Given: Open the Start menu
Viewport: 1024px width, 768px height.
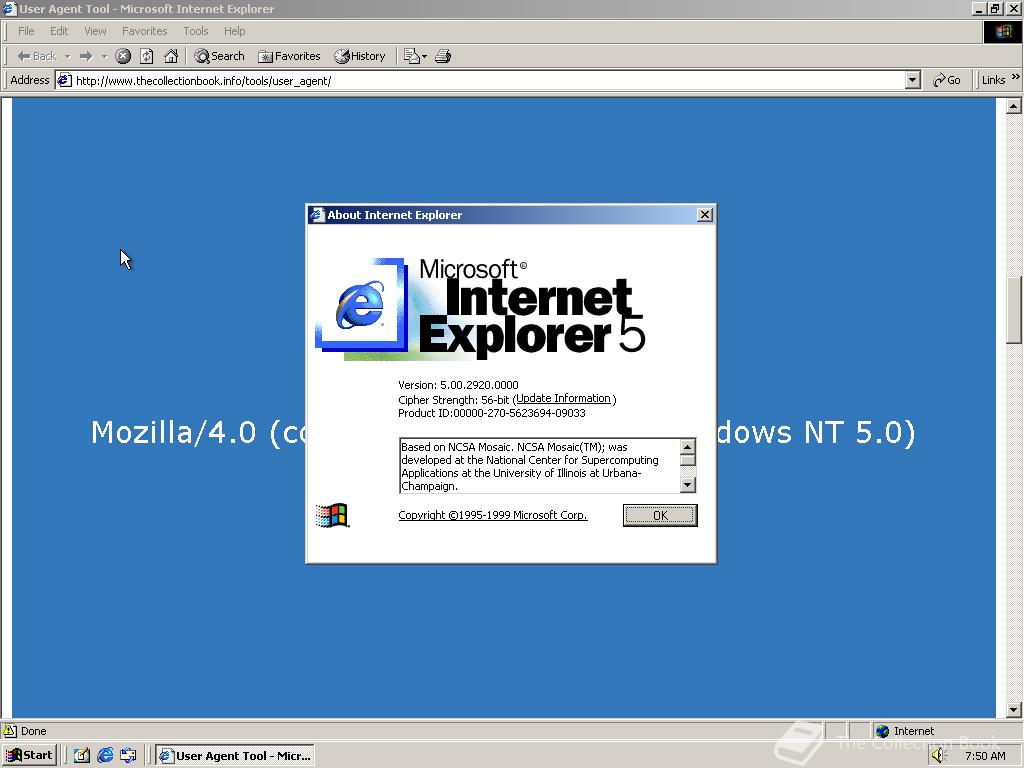Looking at the screenshot, I should tap(29, 756).
